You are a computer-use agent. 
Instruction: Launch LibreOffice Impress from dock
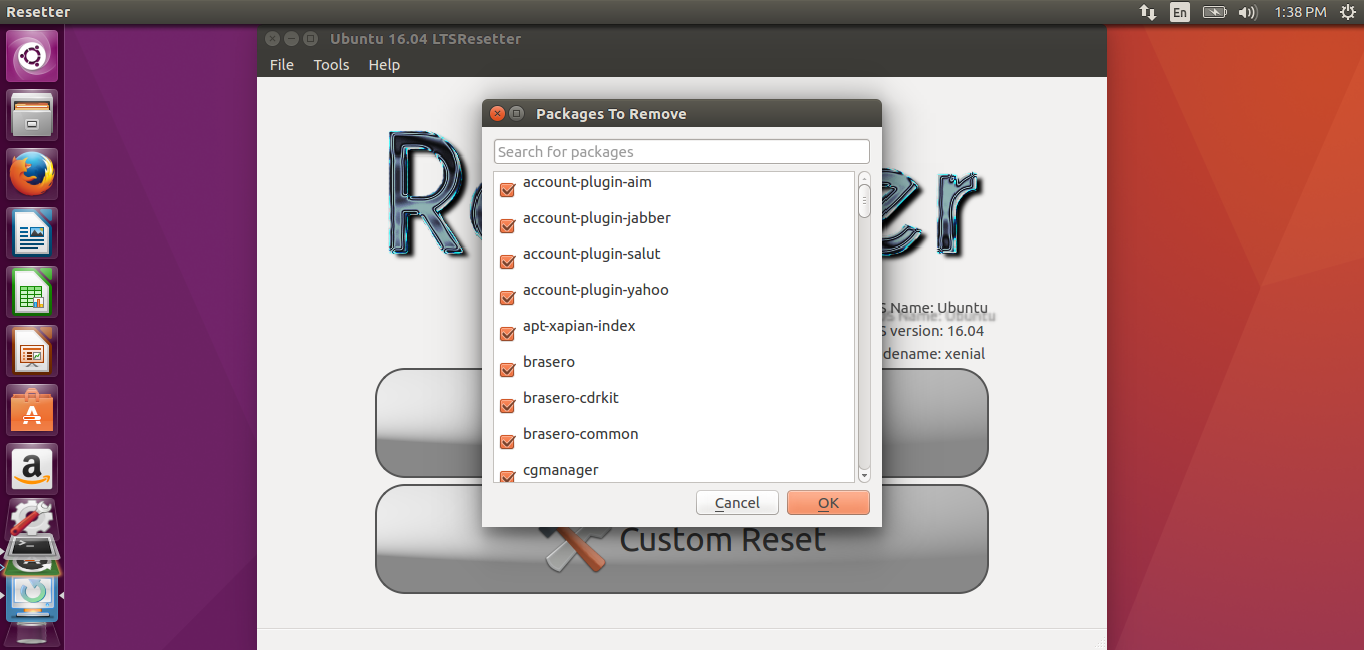coord(33,351)
